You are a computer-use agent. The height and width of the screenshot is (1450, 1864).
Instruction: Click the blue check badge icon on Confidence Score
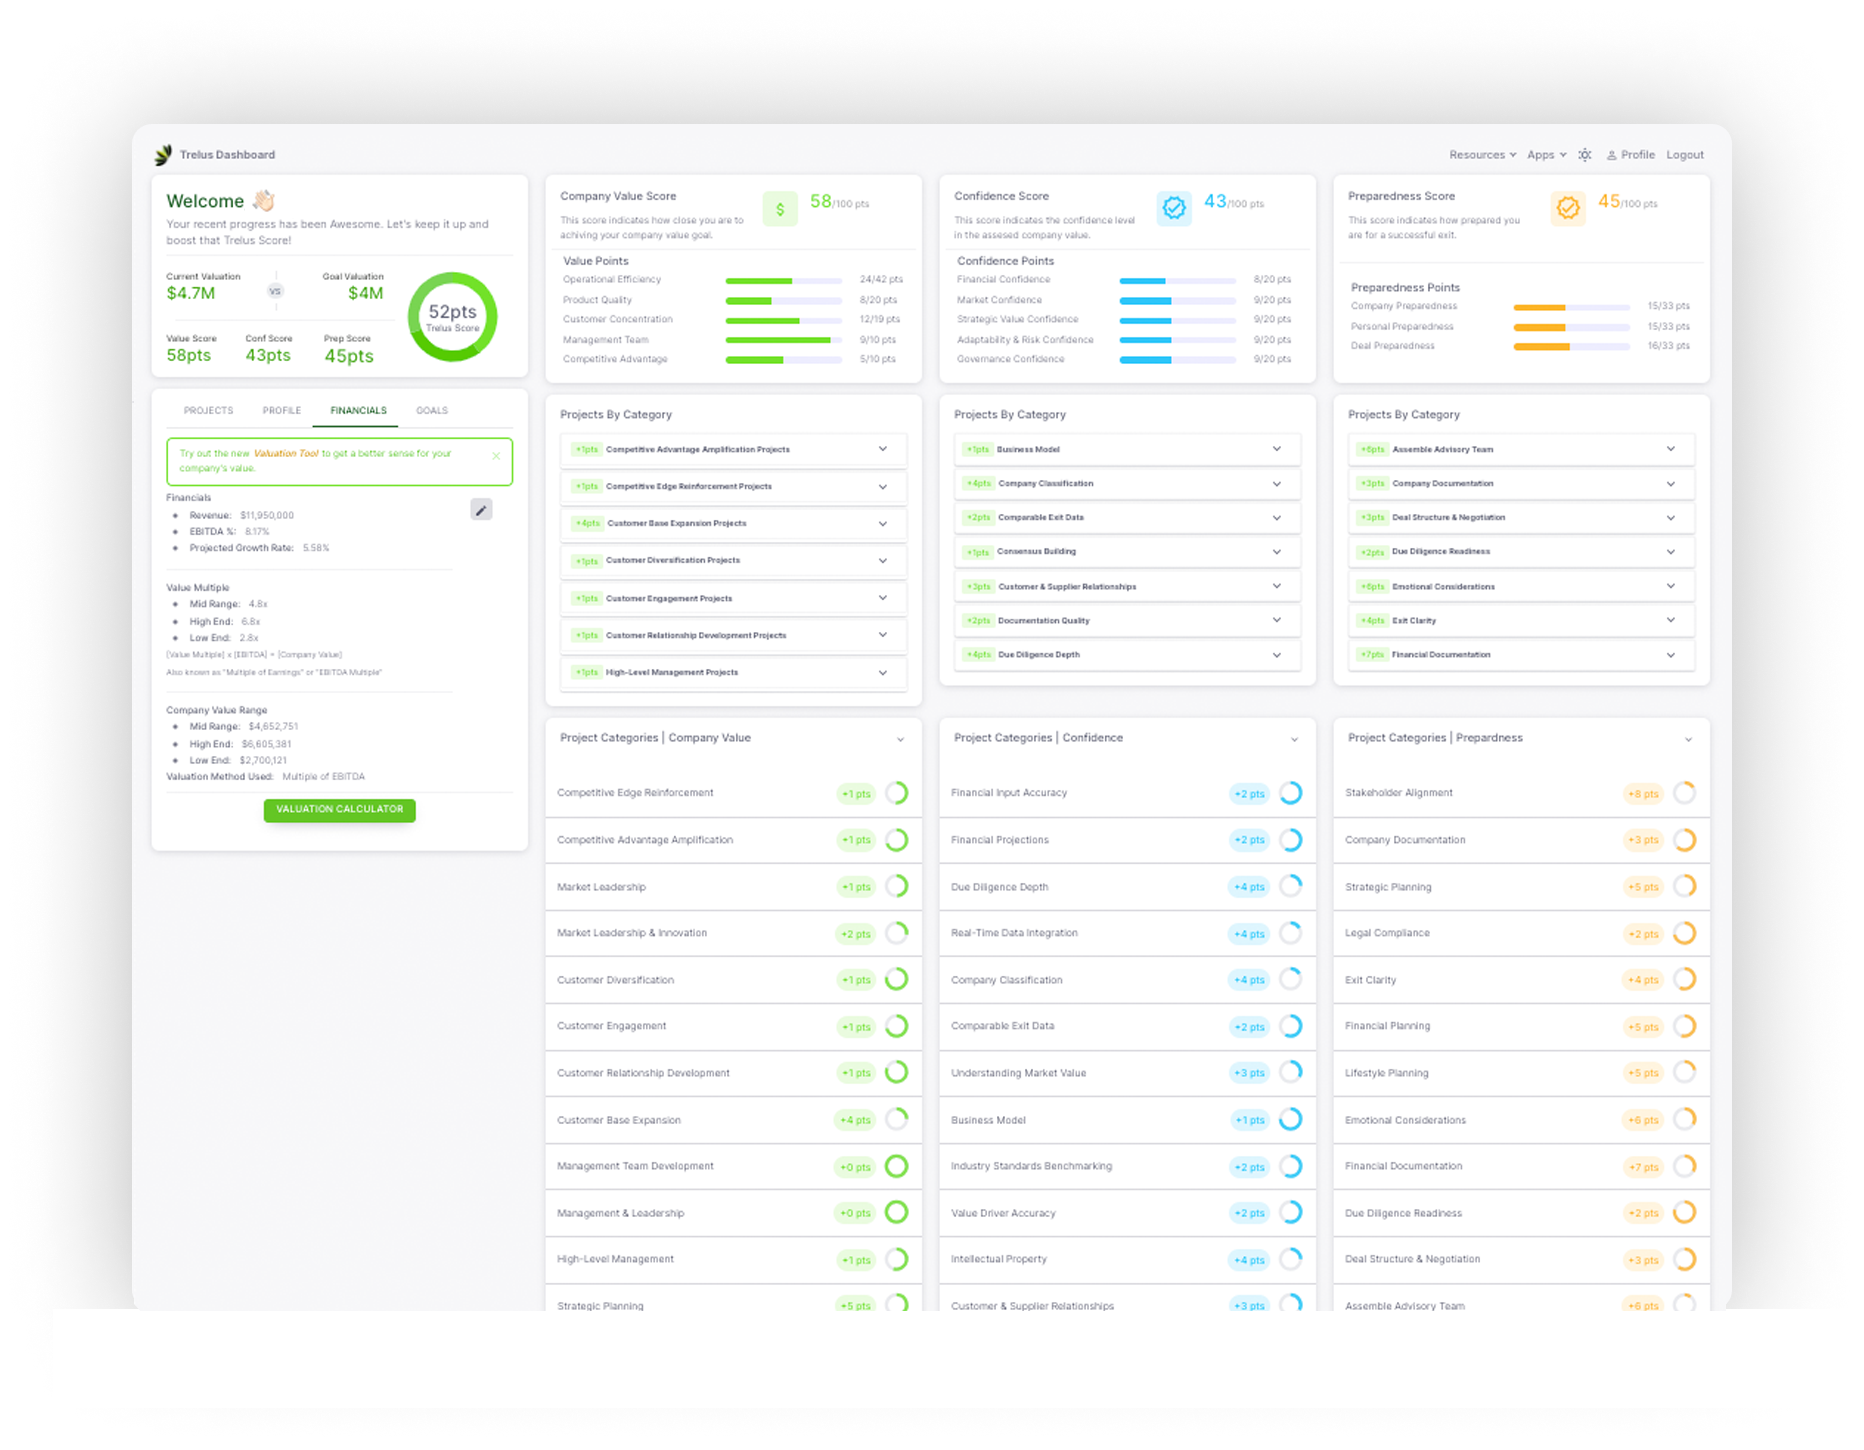point(1174,208)
